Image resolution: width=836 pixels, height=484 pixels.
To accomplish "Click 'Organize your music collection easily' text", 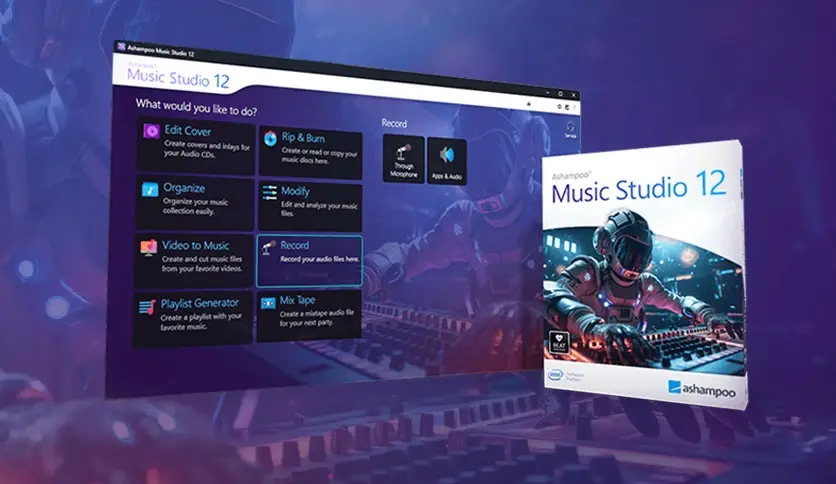I will (x=195, y=206).
